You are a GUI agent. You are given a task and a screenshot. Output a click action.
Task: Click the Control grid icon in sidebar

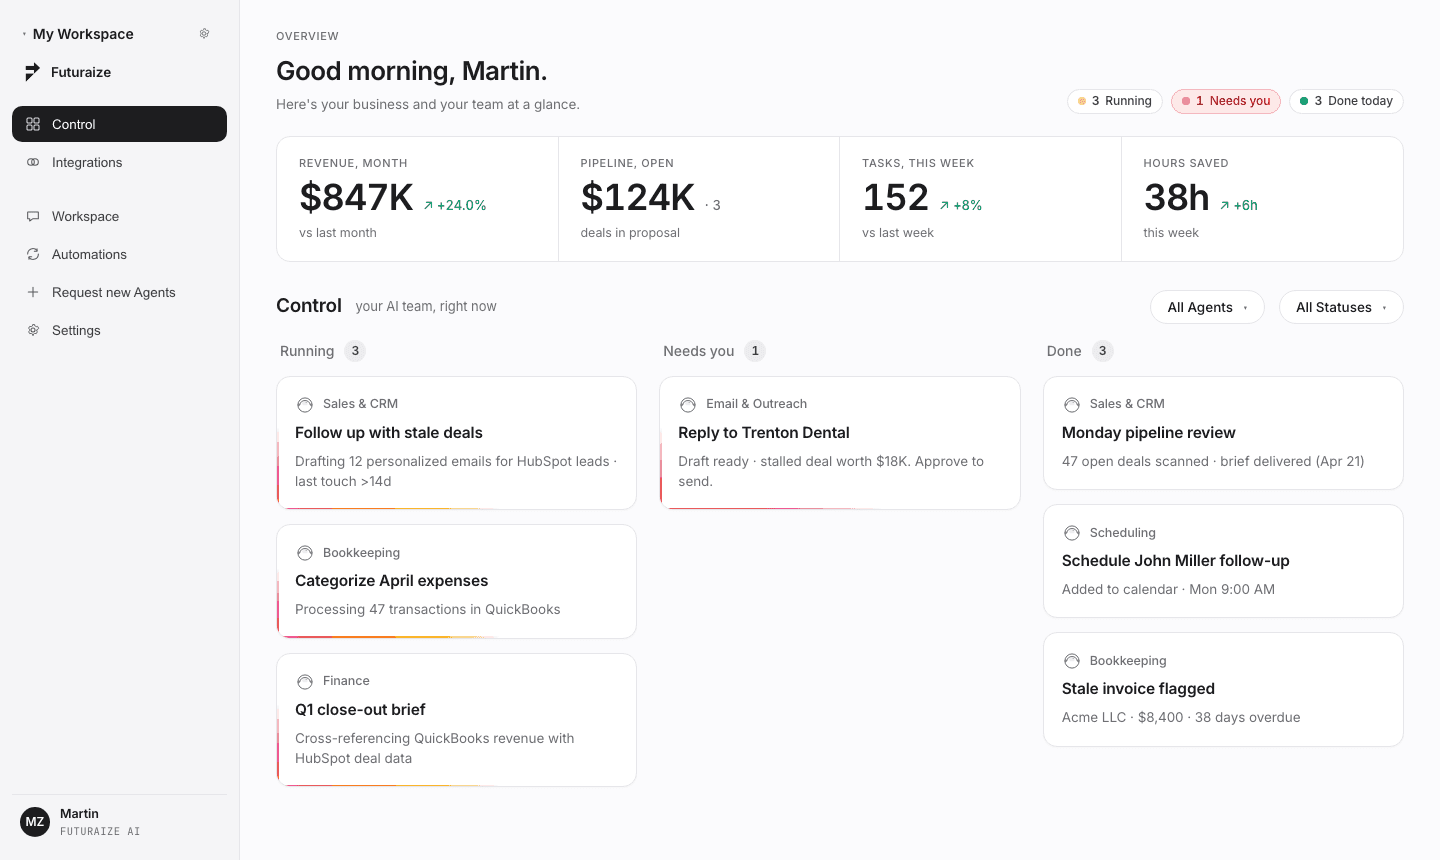click(33, 124)
